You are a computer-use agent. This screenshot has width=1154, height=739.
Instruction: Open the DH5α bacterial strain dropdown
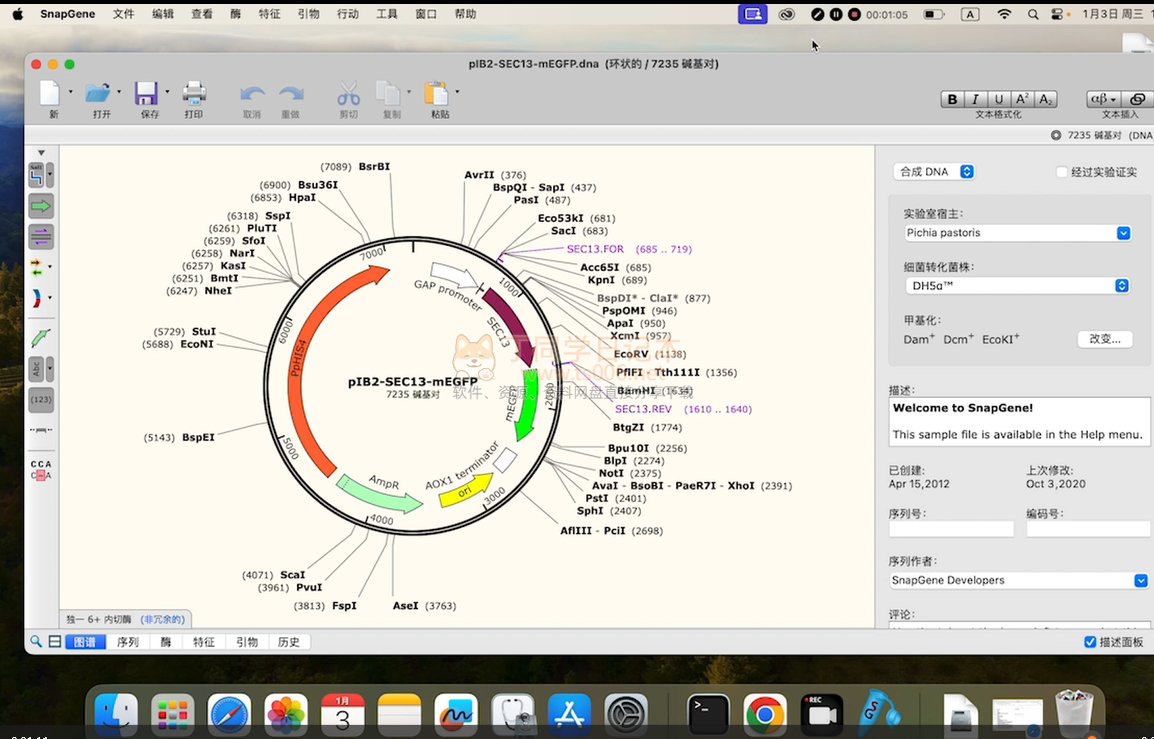pos(1018,286)
